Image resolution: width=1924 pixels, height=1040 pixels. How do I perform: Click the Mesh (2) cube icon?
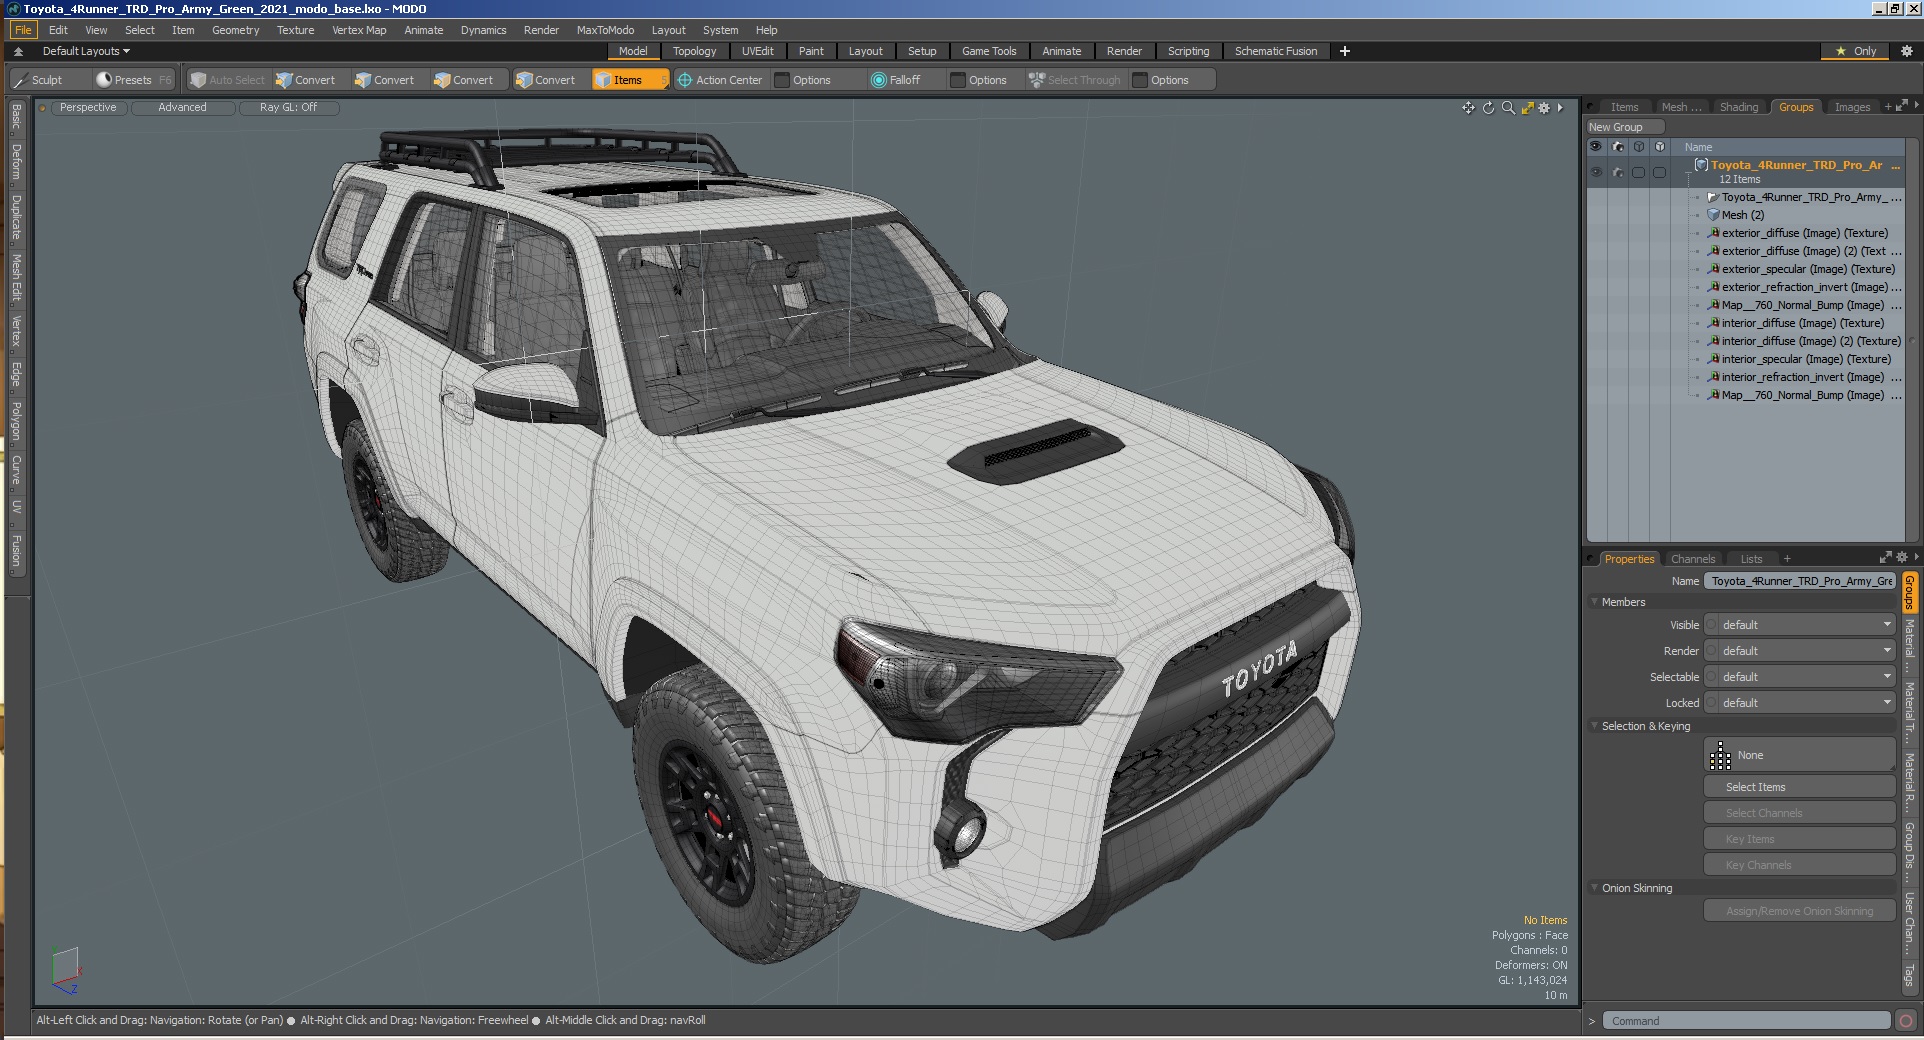click(1713, 215)
